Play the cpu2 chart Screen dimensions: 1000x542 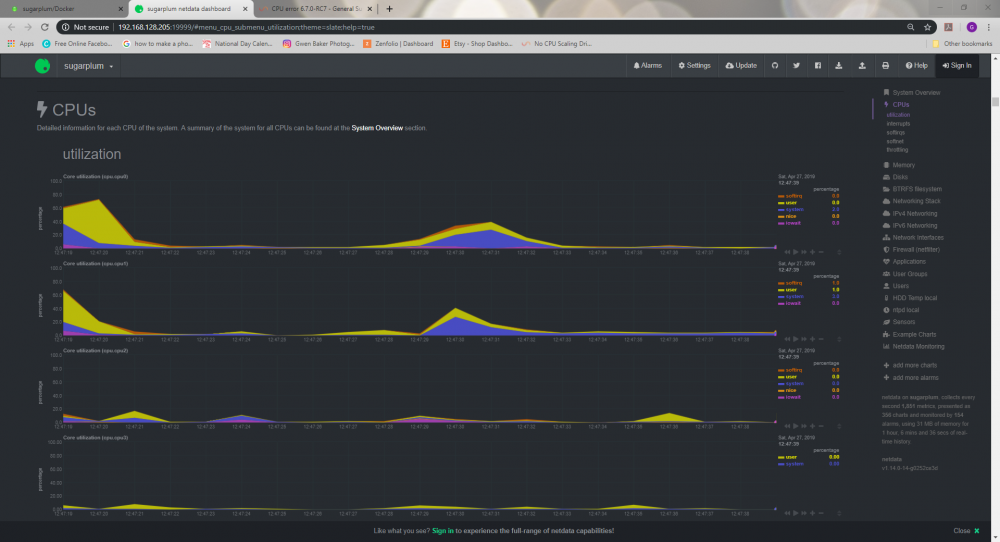click(795, 426)
